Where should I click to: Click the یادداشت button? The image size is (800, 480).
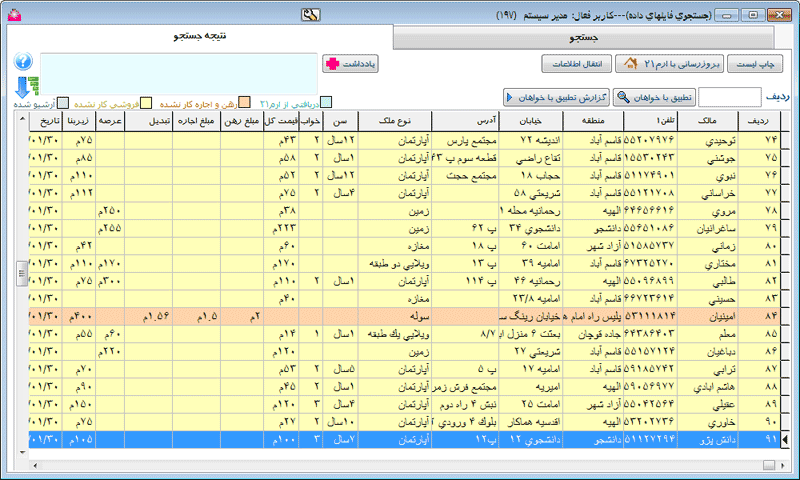tap(350, 64)
